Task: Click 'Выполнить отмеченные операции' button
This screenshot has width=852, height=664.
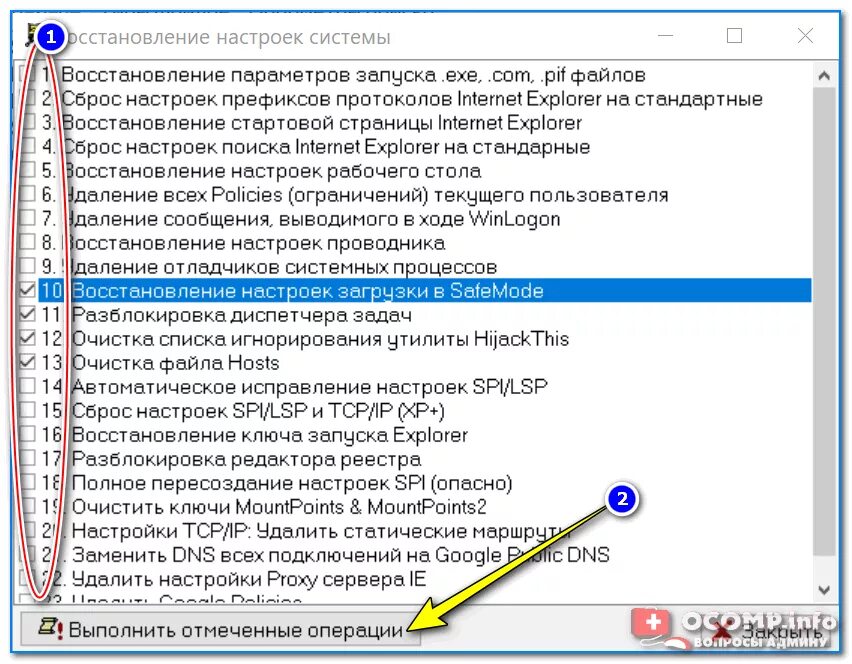Action: tap(220, 630)
